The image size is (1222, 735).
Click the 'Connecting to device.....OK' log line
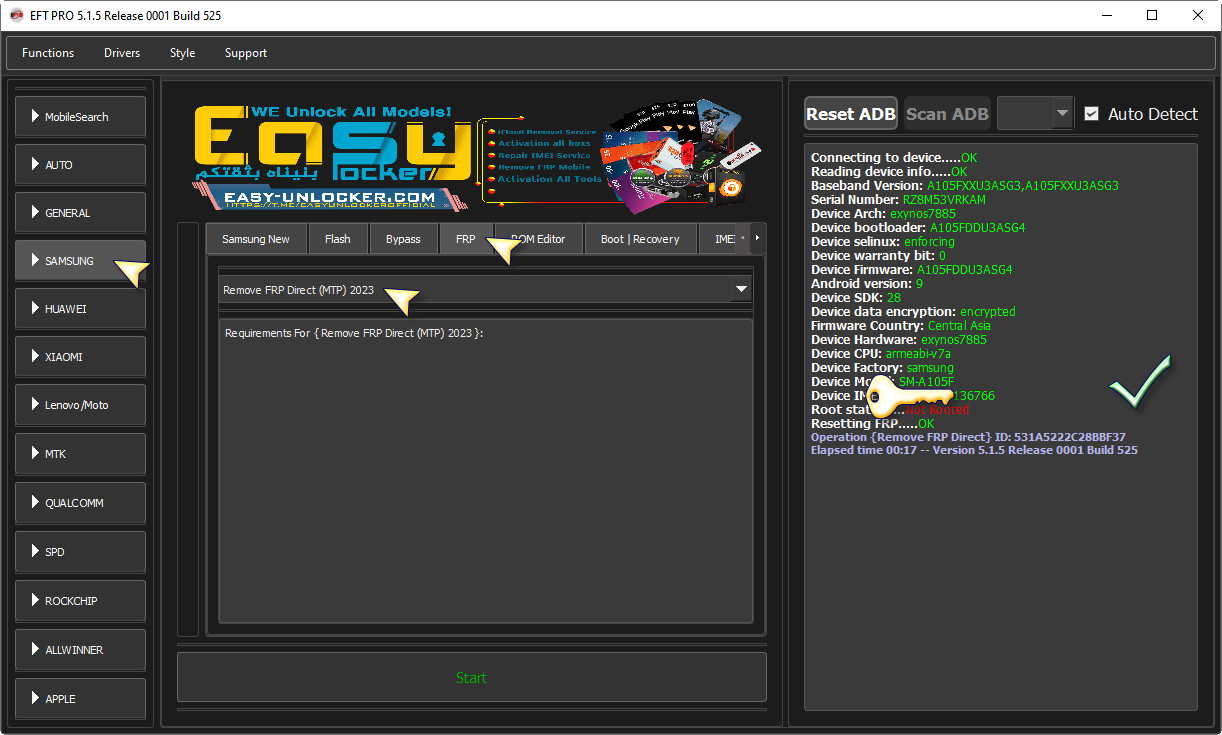point(894,158)
